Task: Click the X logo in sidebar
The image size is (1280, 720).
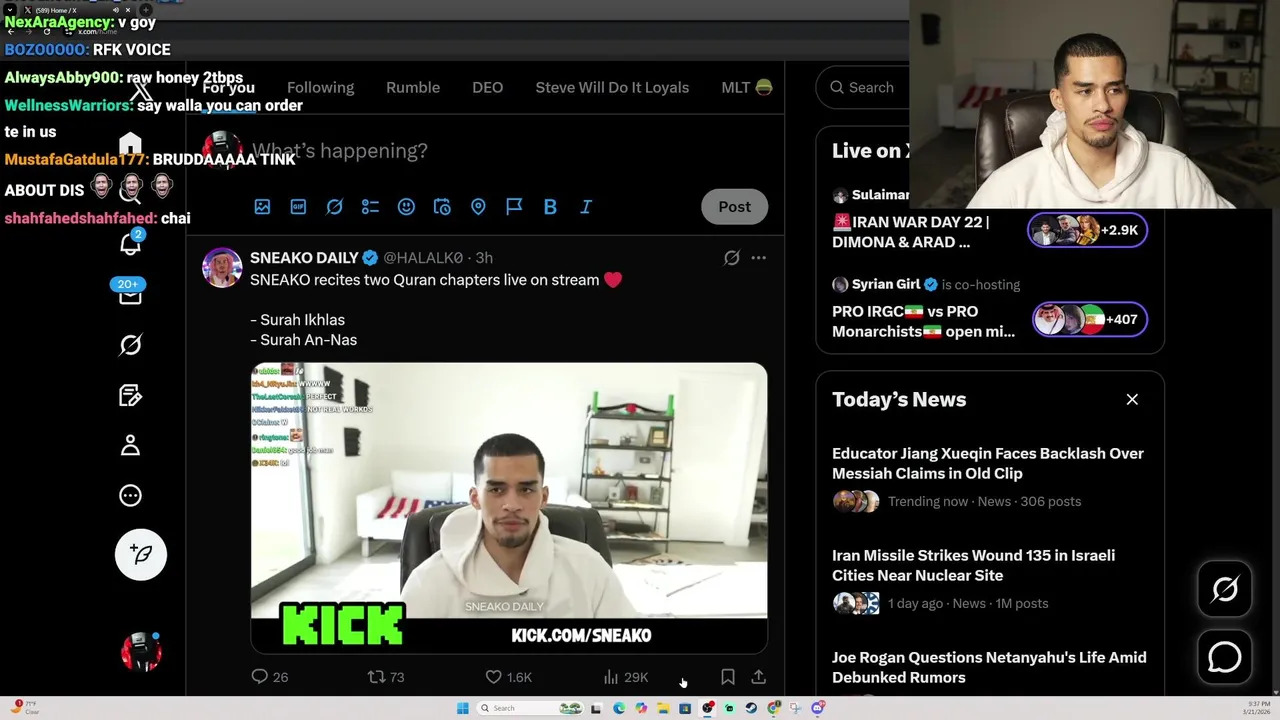Action: (x=142, y=93)
